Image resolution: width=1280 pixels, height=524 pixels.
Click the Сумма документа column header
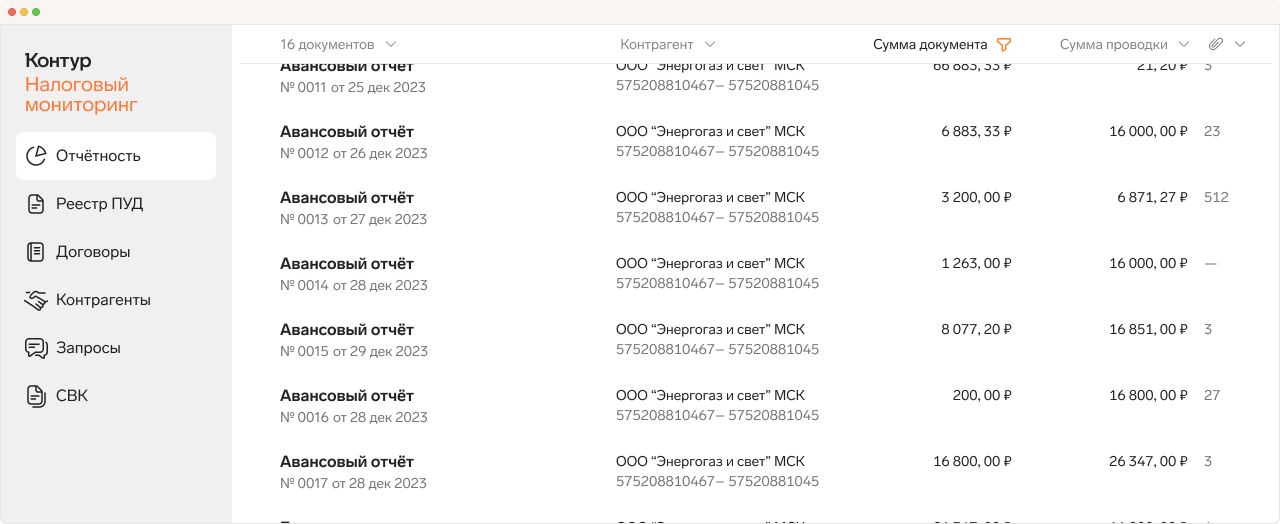point(930,44)
